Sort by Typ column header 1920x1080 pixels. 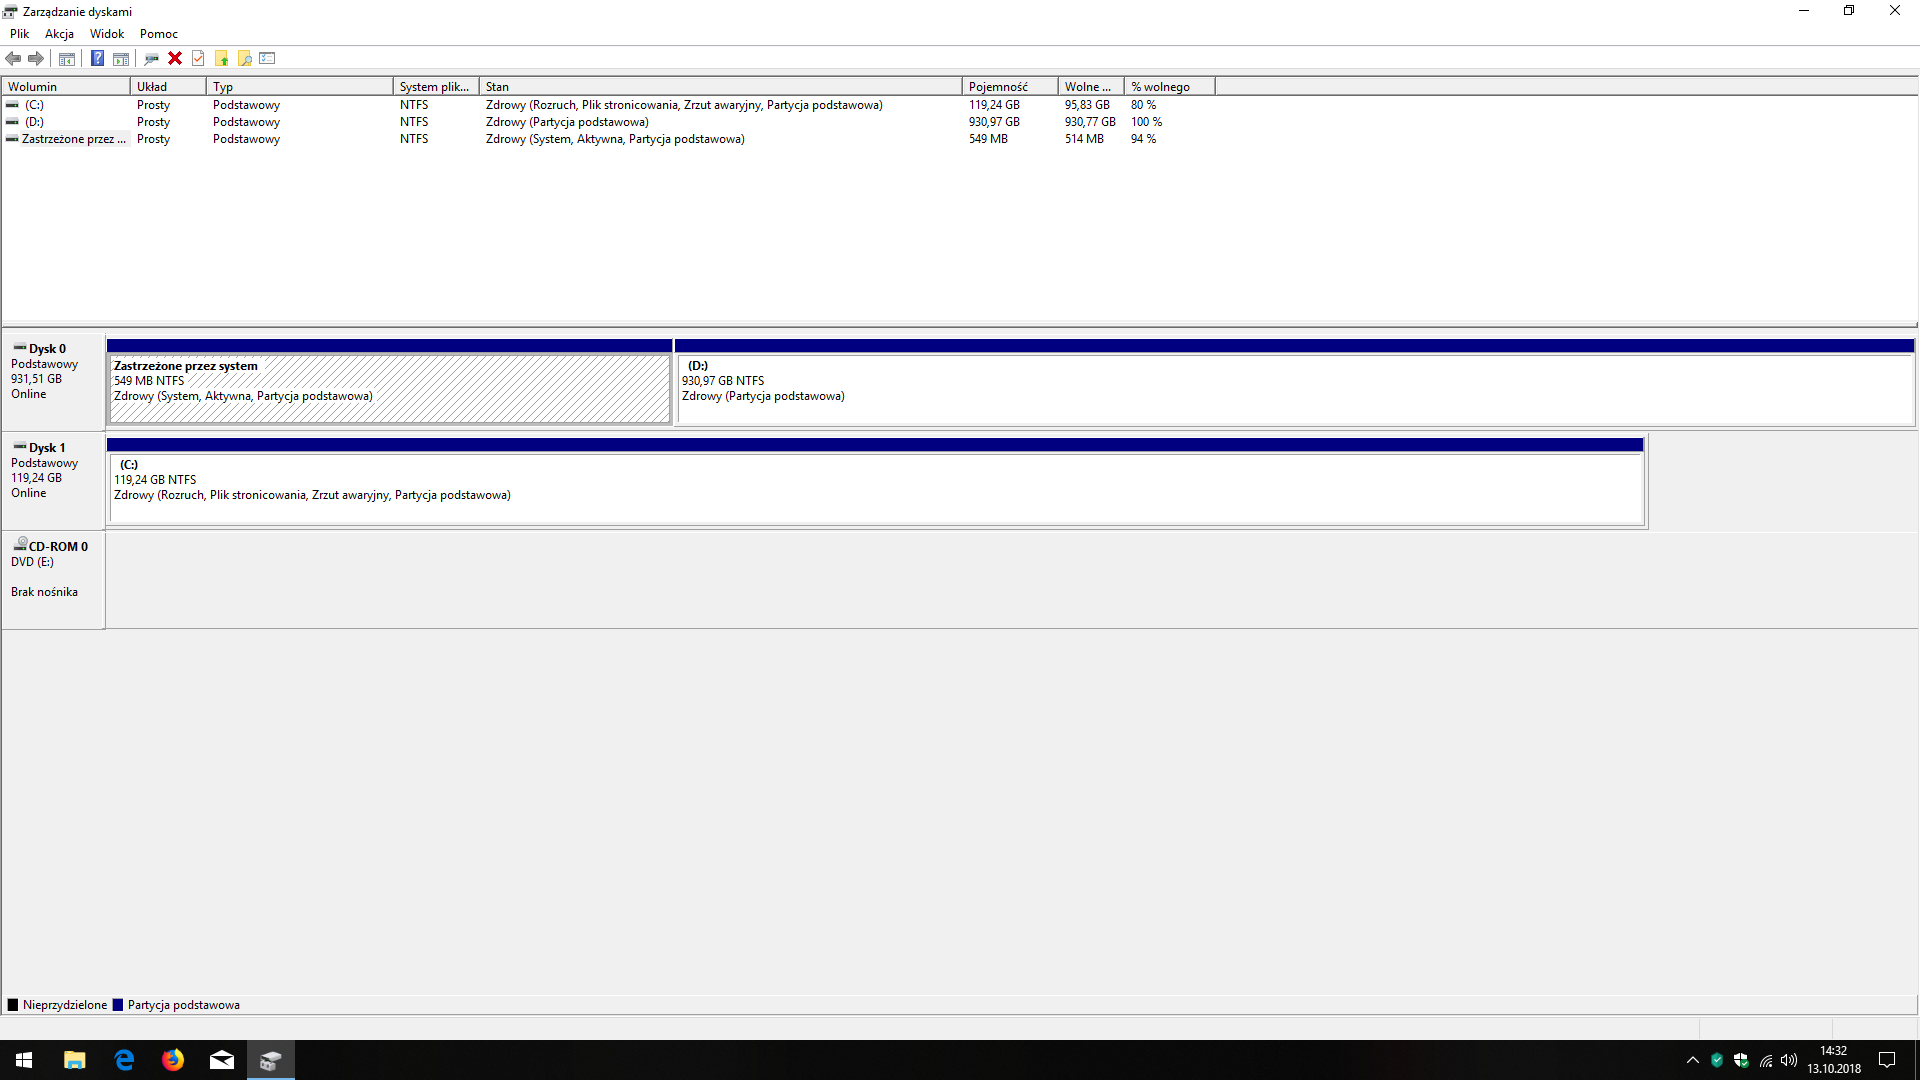coord(300,87)
